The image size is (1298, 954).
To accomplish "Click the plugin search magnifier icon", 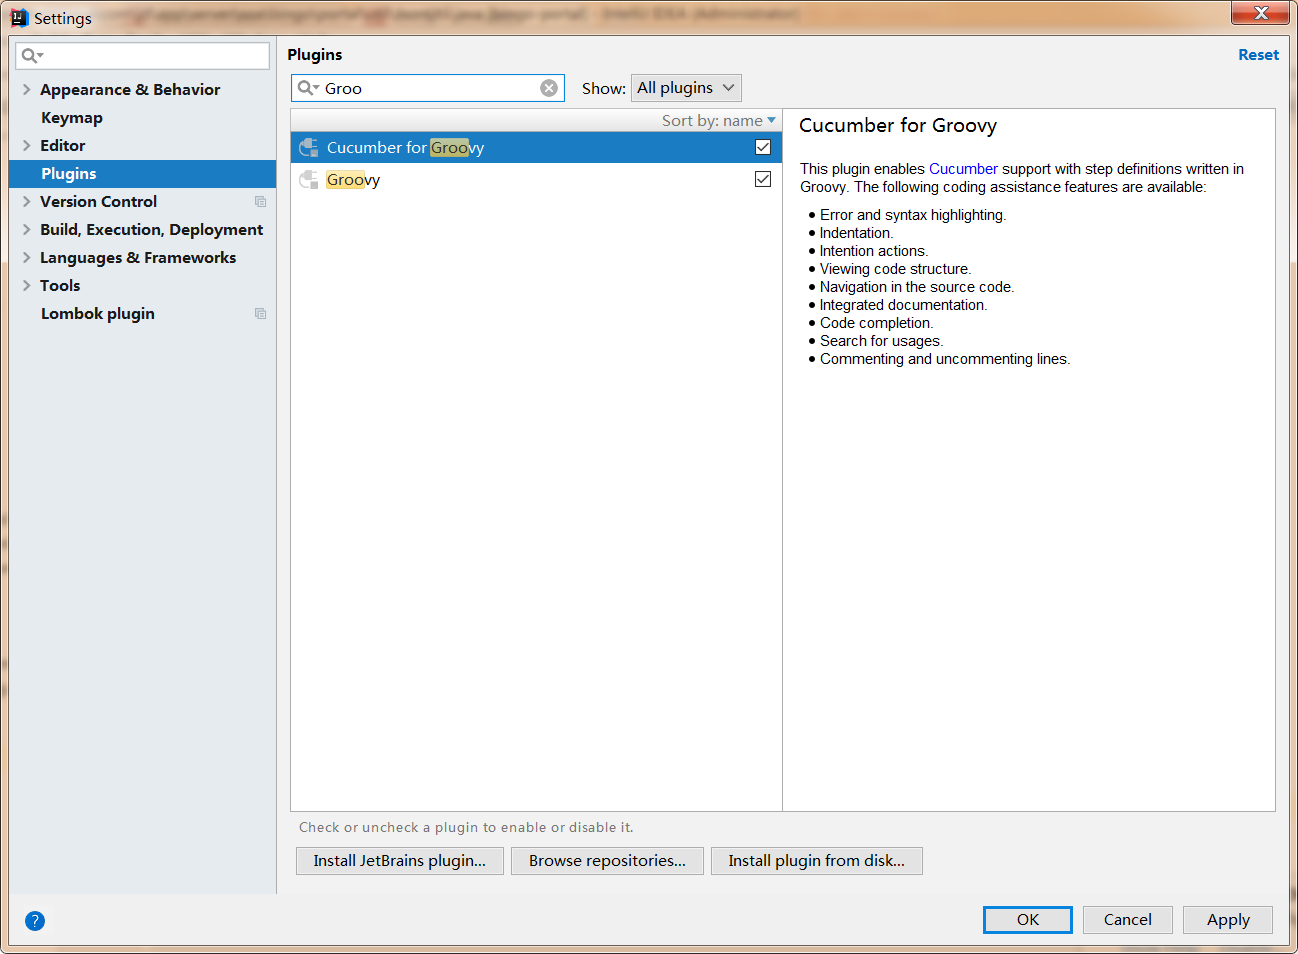I will 308,88.
